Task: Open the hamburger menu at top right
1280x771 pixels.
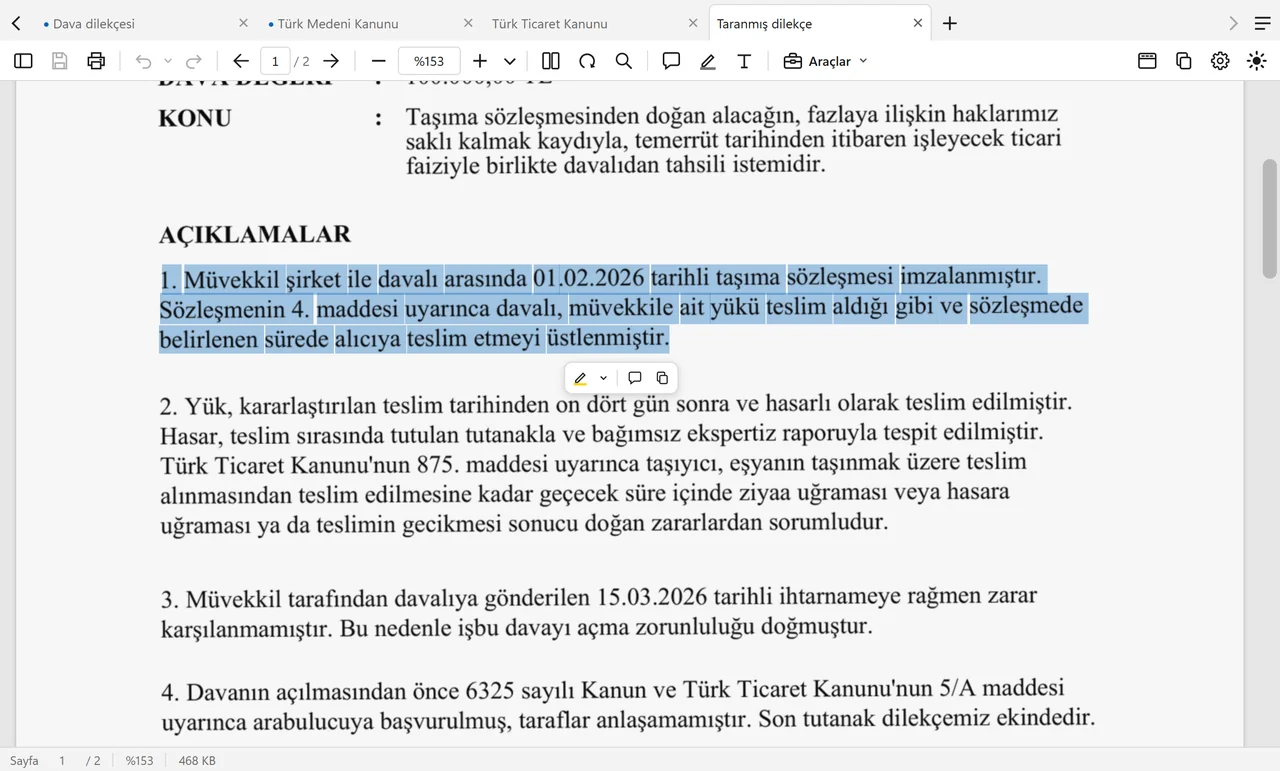Action: pyautogui.click(x=1262, y=23)
